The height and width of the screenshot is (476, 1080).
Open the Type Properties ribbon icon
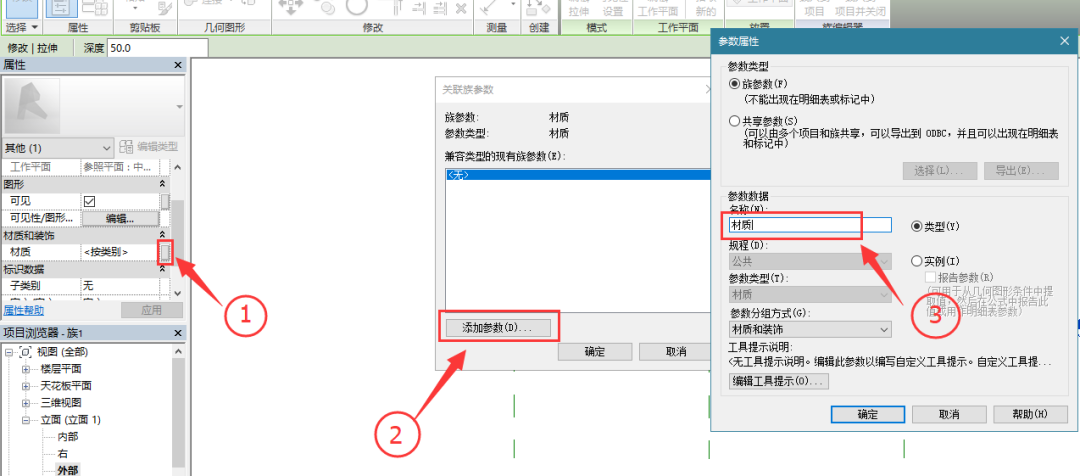[x=94, y=8]
